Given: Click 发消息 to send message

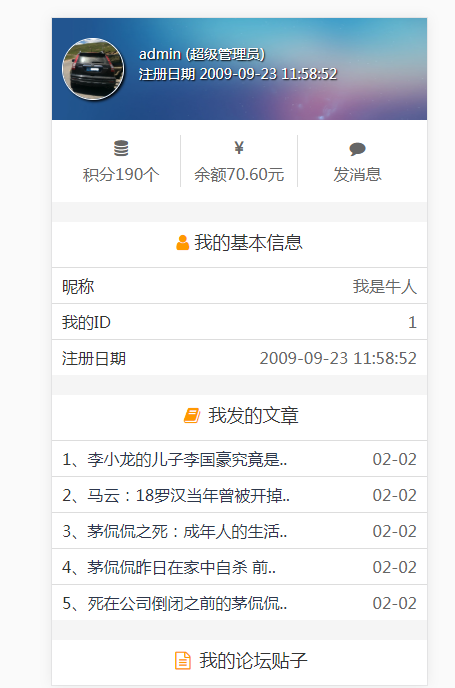Looking at the screenshot, I should 357,175.
